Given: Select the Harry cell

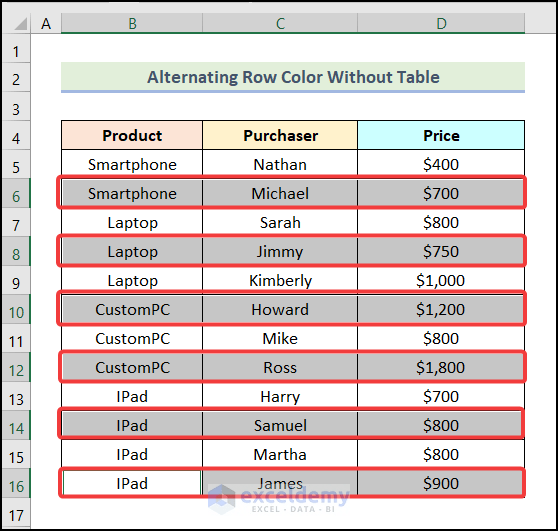Looking at the screenshot, I should pos(280,396).
